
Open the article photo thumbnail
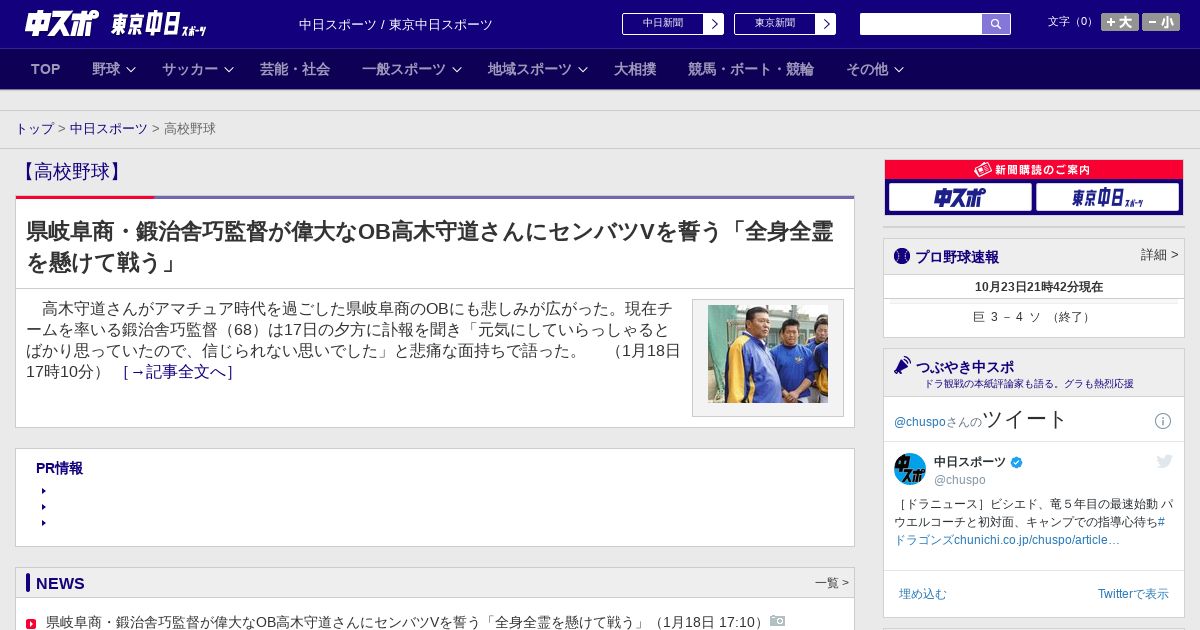point(768,354)
